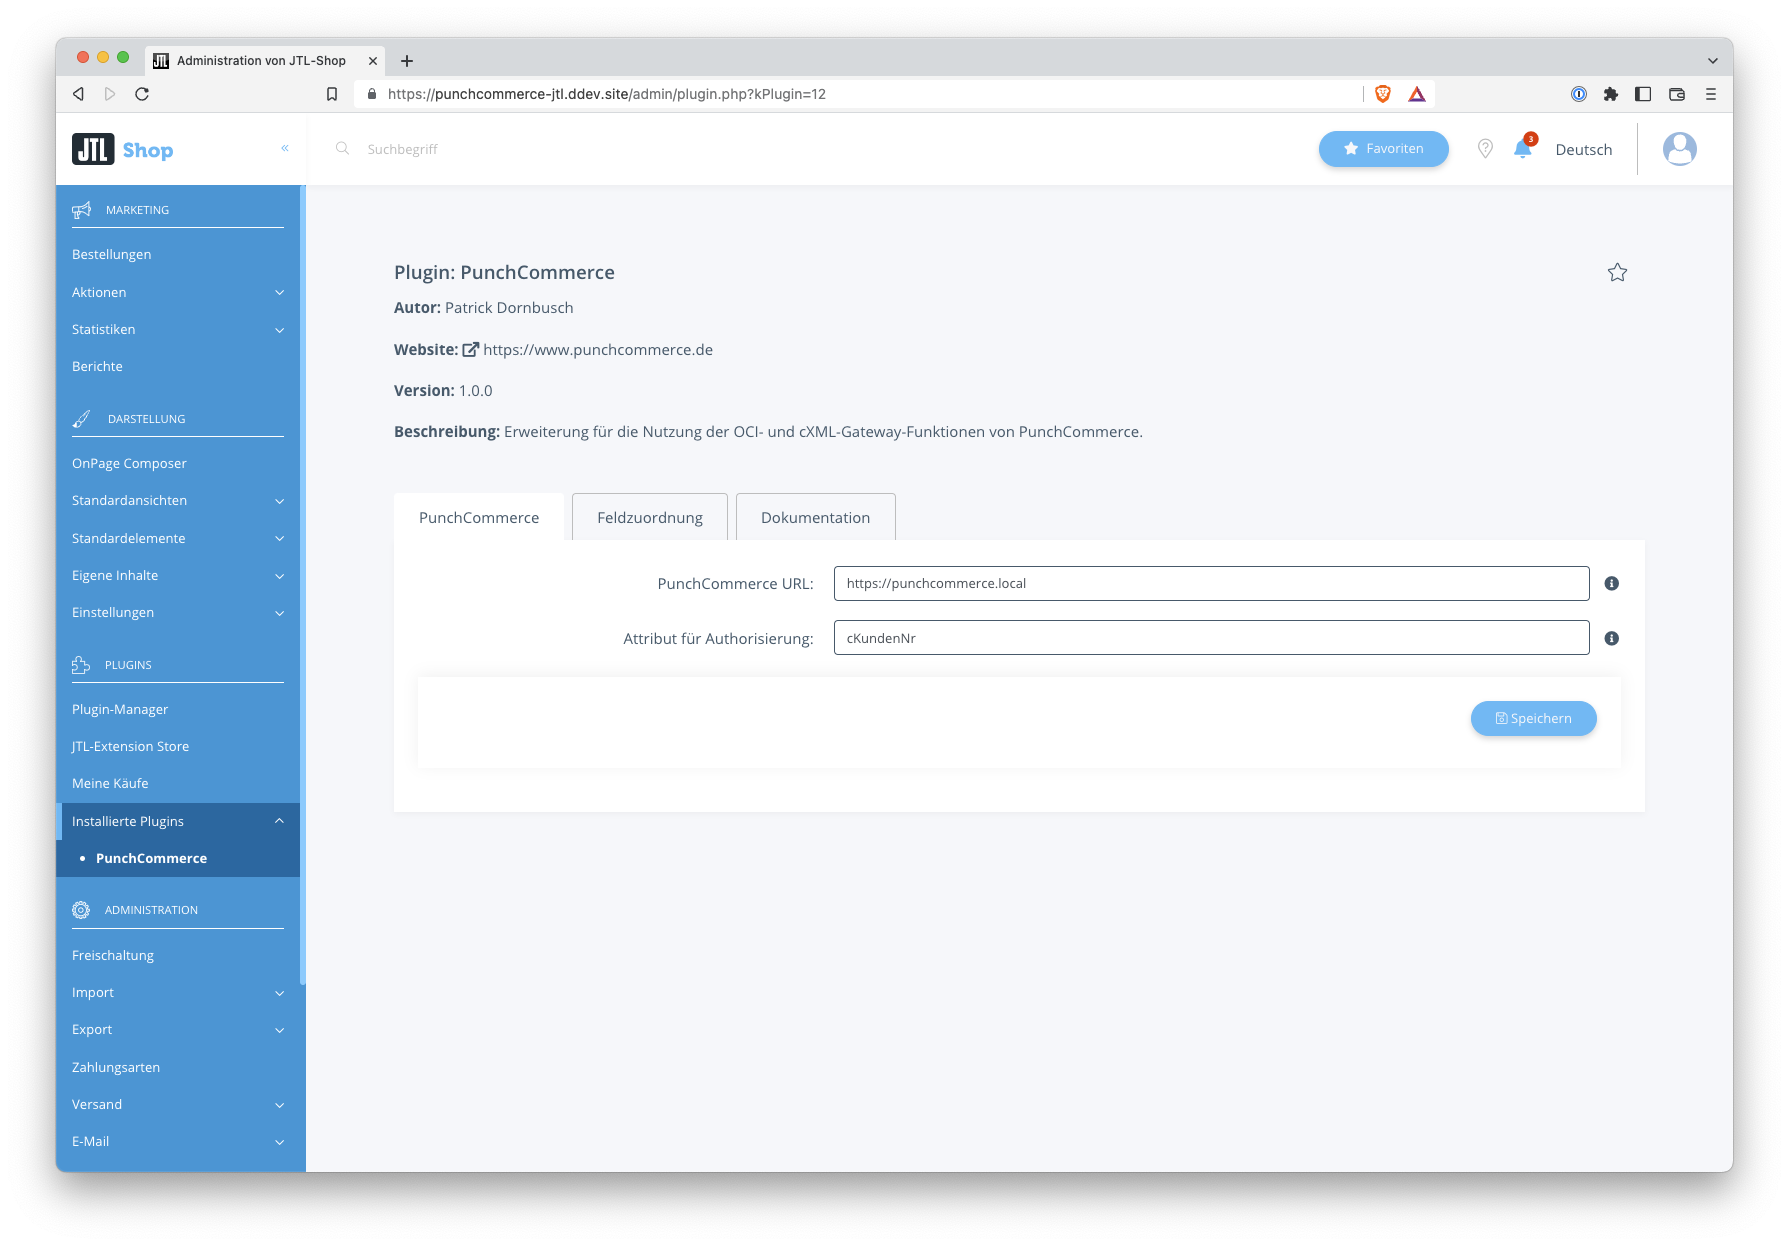Image resolution: width=1789 pixels, height=1246 pixels.
Task: Click the DARSTELLUNG section header
Action: coord(146,419)
